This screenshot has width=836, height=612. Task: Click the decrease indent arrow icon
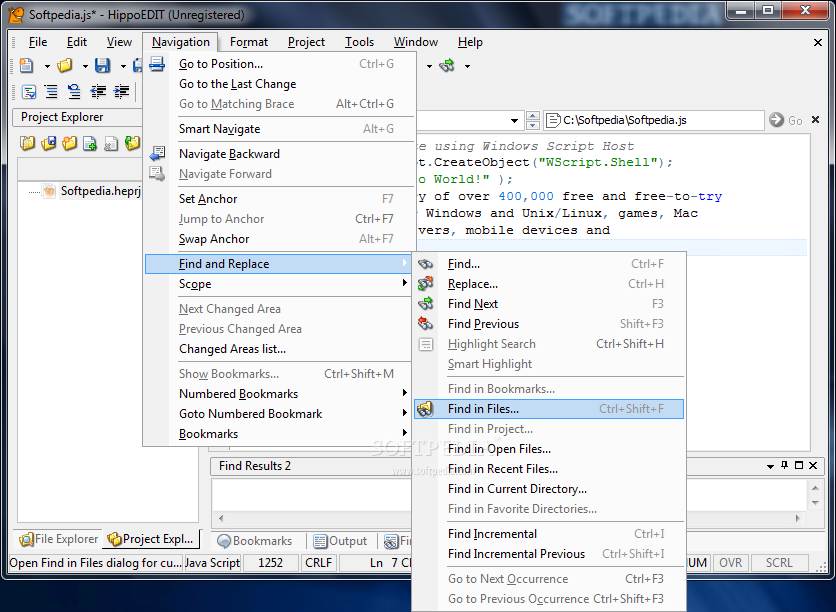pyautogui.click(x=98, y=92)
